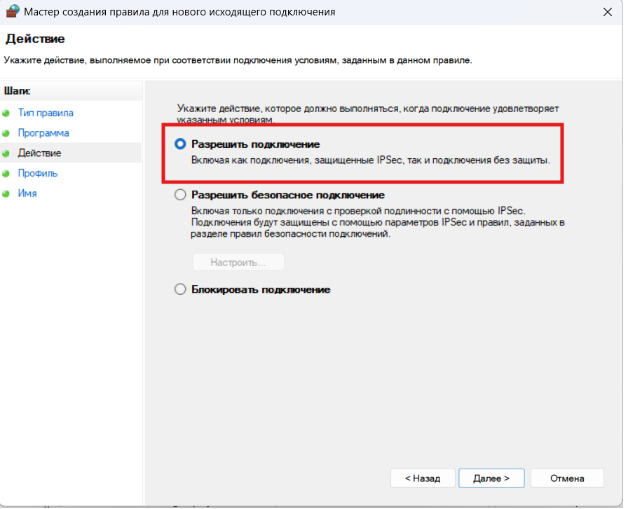
Task: Select Блокировать подключение radio button
Action: click(180, 289)
